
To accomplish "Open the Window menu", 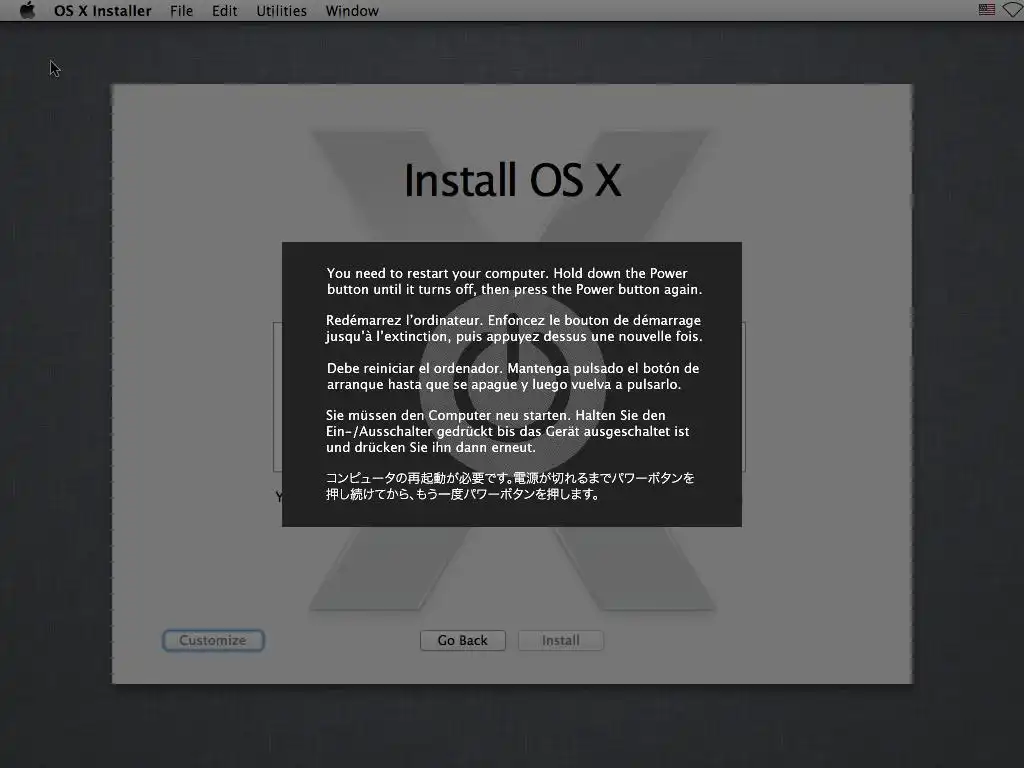I will click(x=352, y=11).
